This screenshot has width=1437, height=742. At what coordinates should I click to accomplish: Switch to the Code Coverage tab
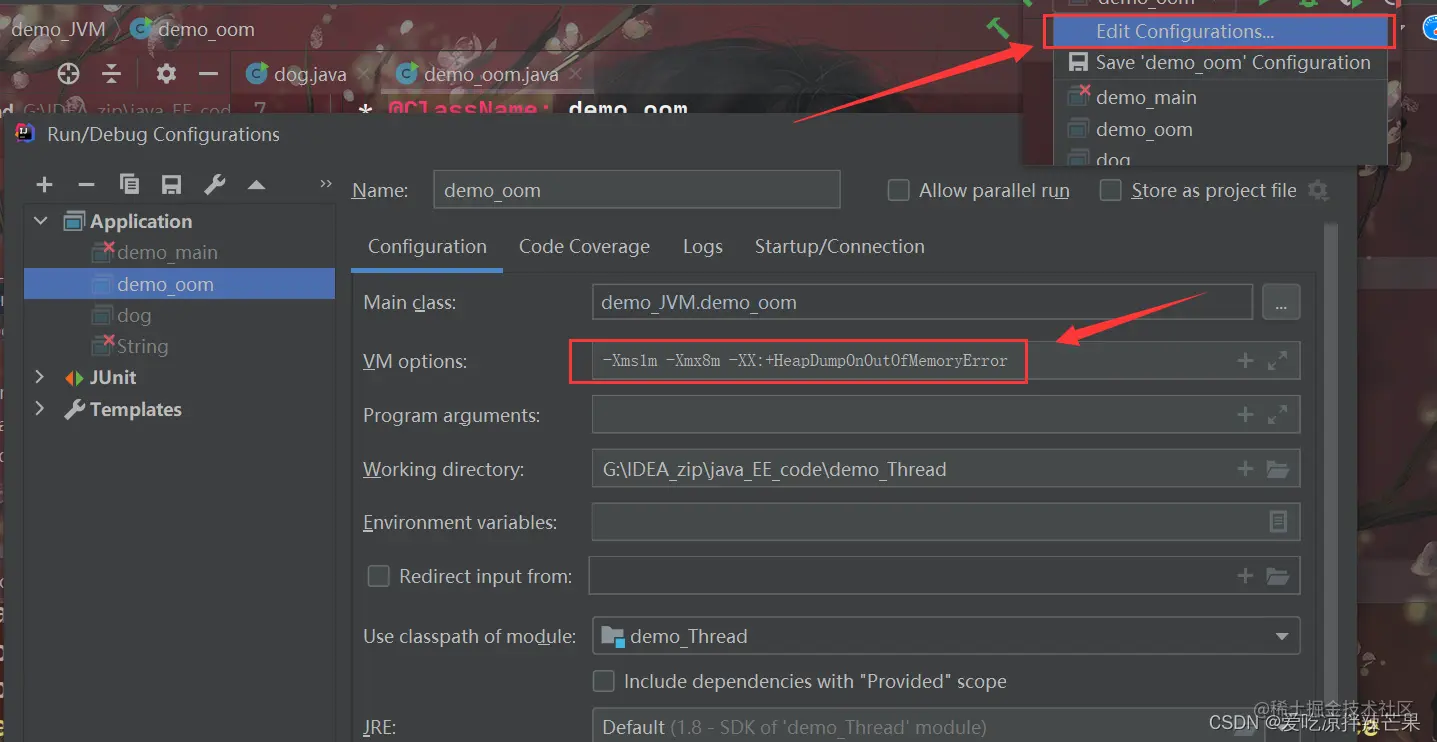(584, 246)
